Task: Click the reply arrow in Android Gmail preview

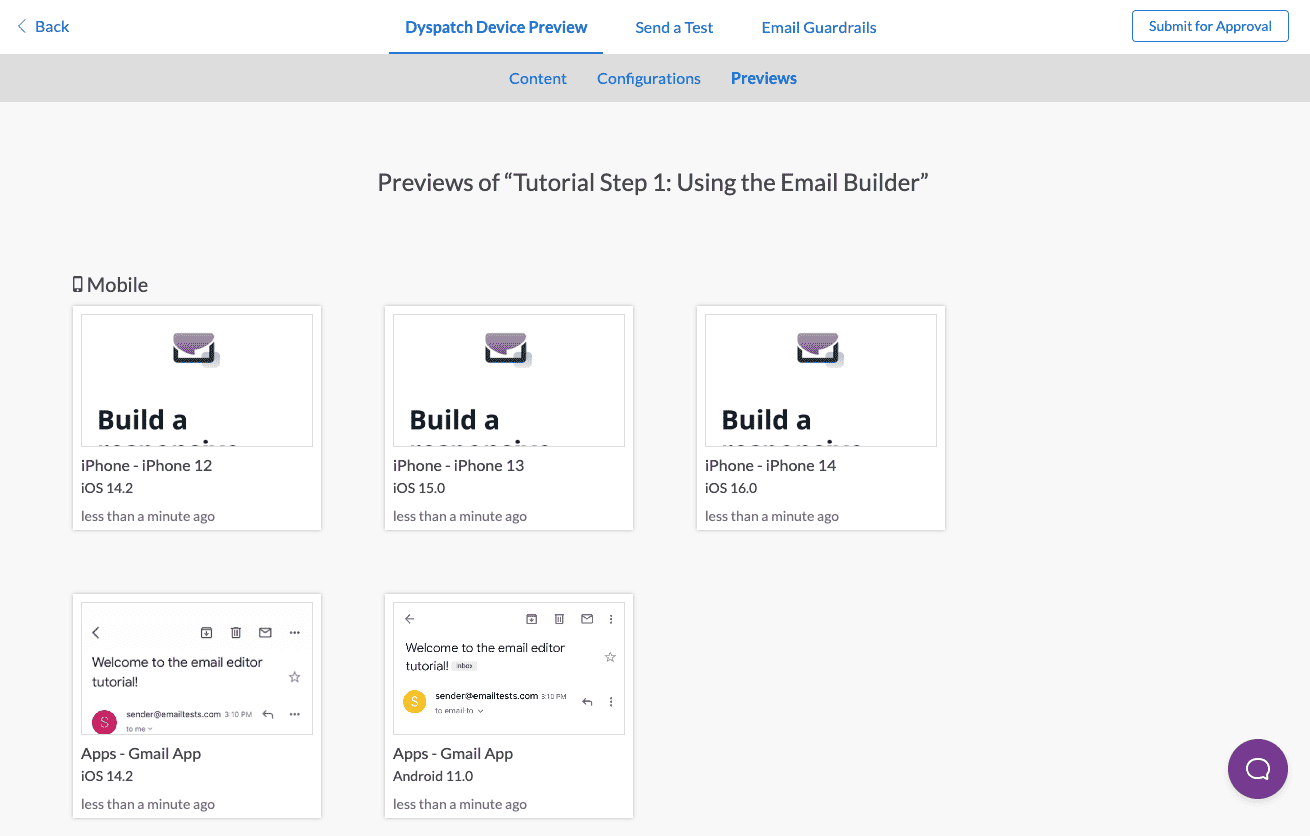Action: [587, 701]
